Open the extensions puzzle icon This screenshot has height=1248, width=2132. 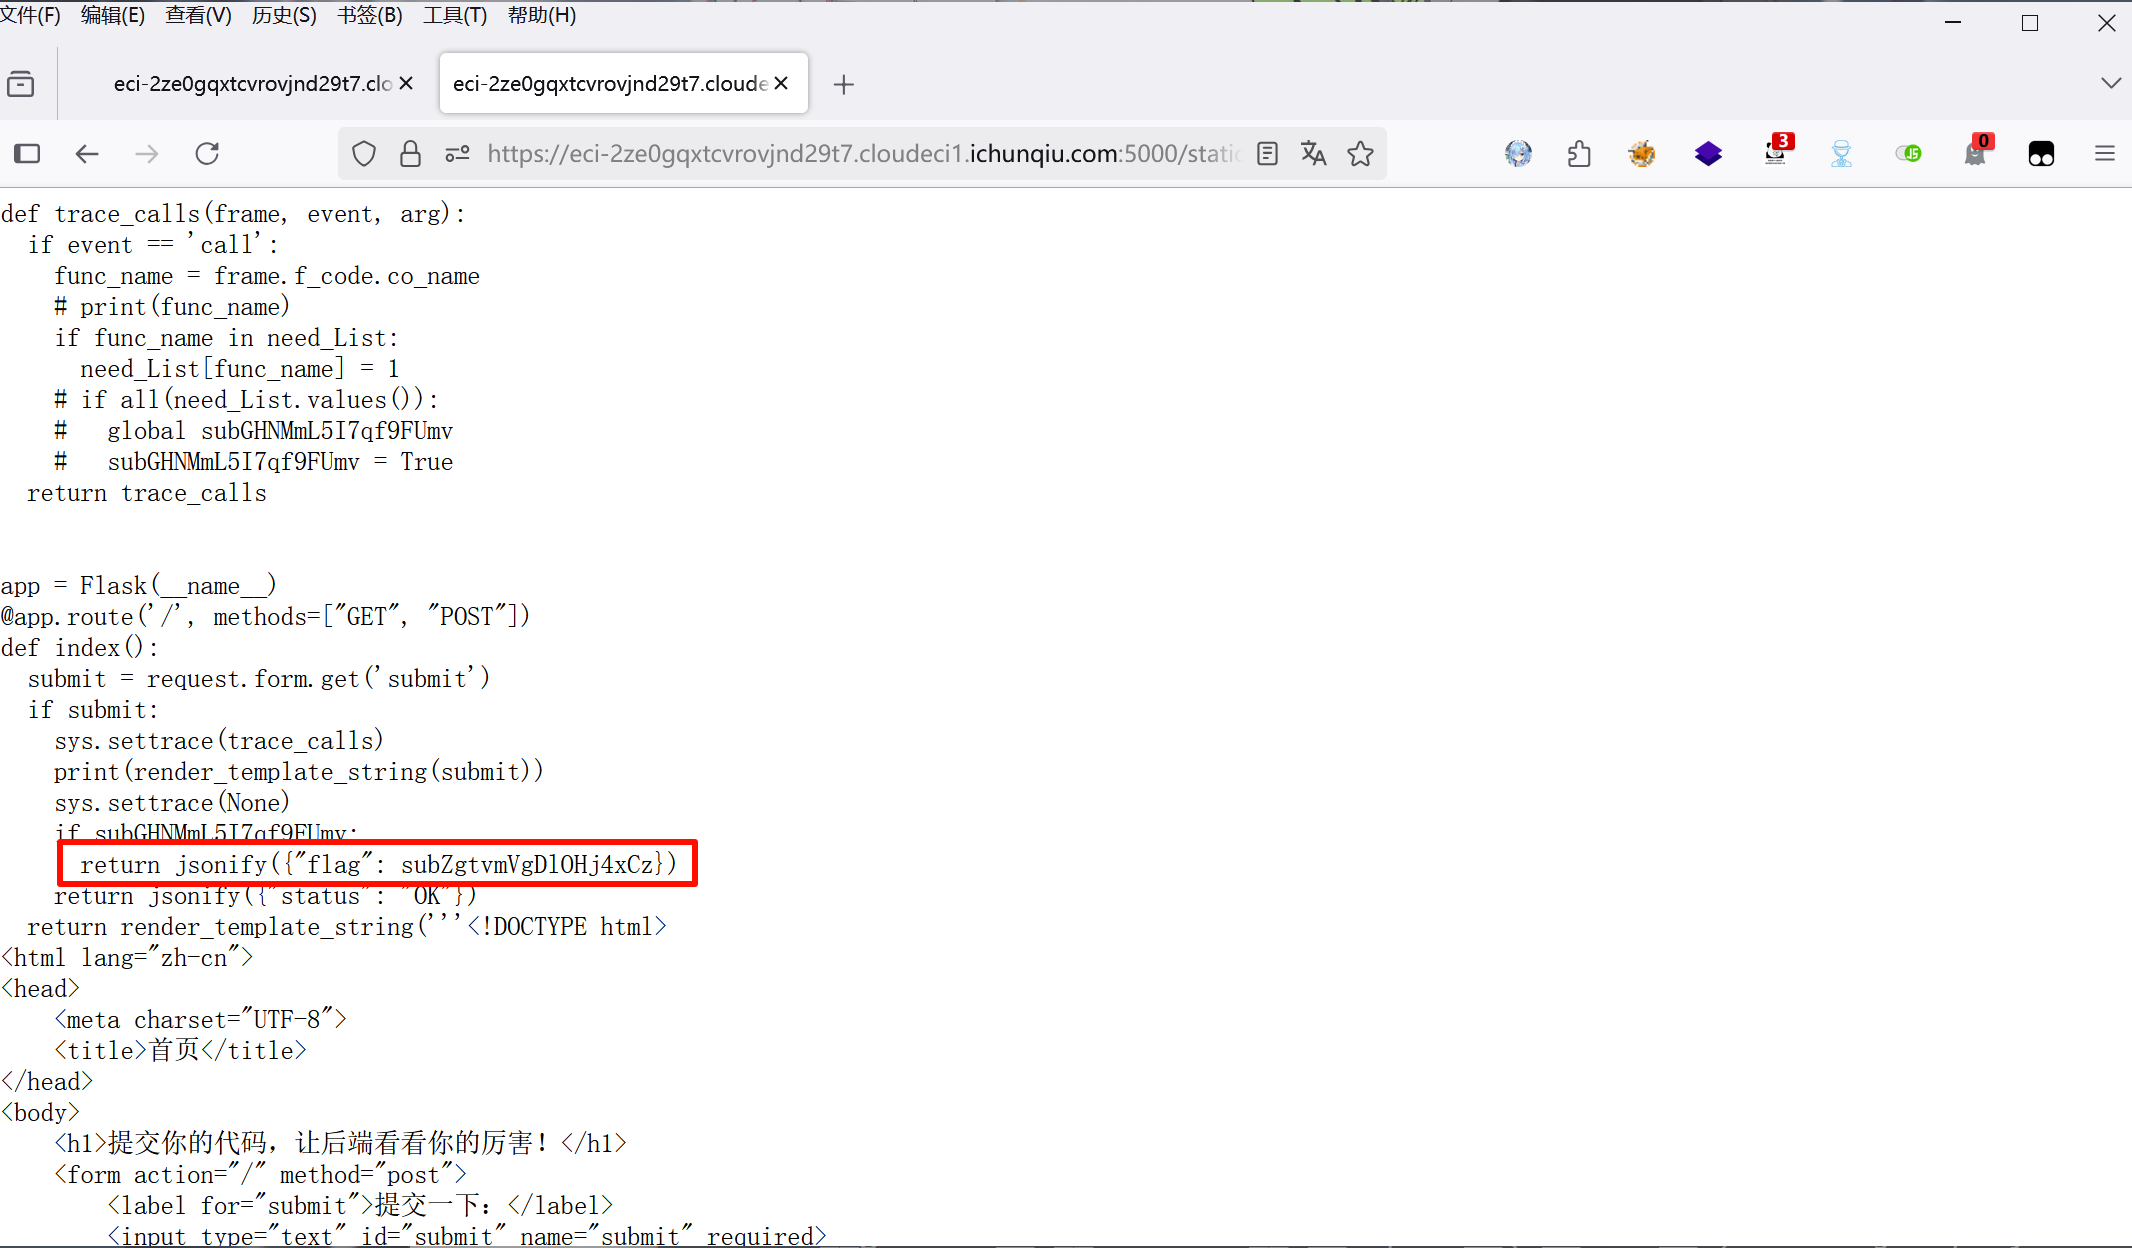[x=1579, y=153]
